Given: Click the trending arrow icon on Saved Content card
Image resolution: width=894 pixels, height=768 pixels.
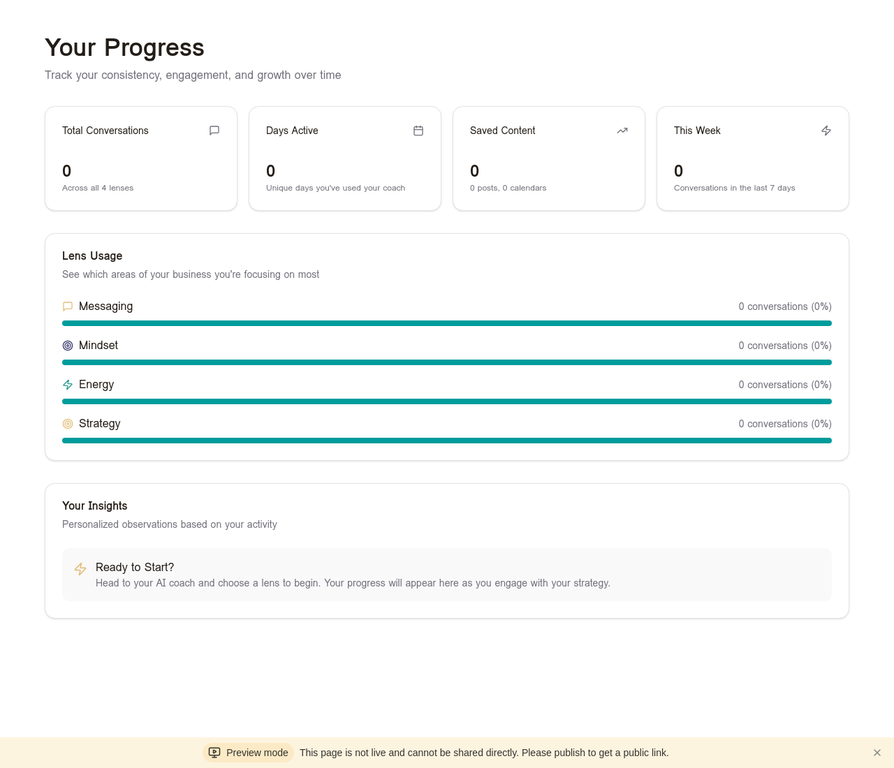Looking at the screenshot, I should pos(622,130).
